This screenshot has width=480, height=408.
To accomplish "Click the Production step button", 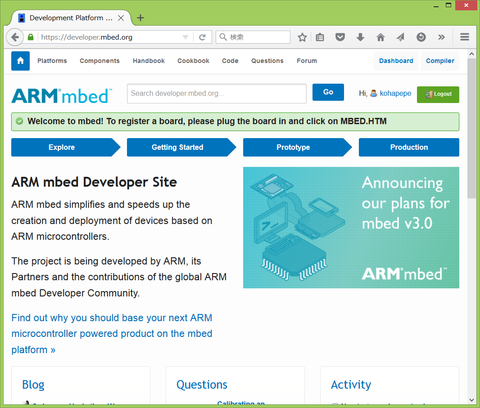I will click(409, 147).
